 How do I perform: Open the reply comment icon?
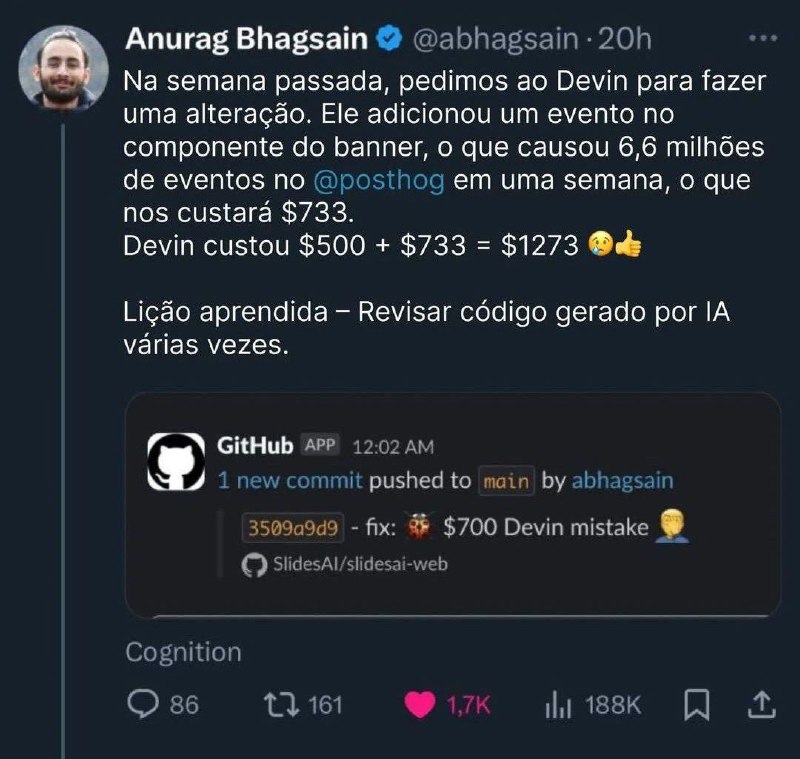(x=143, y=704)
